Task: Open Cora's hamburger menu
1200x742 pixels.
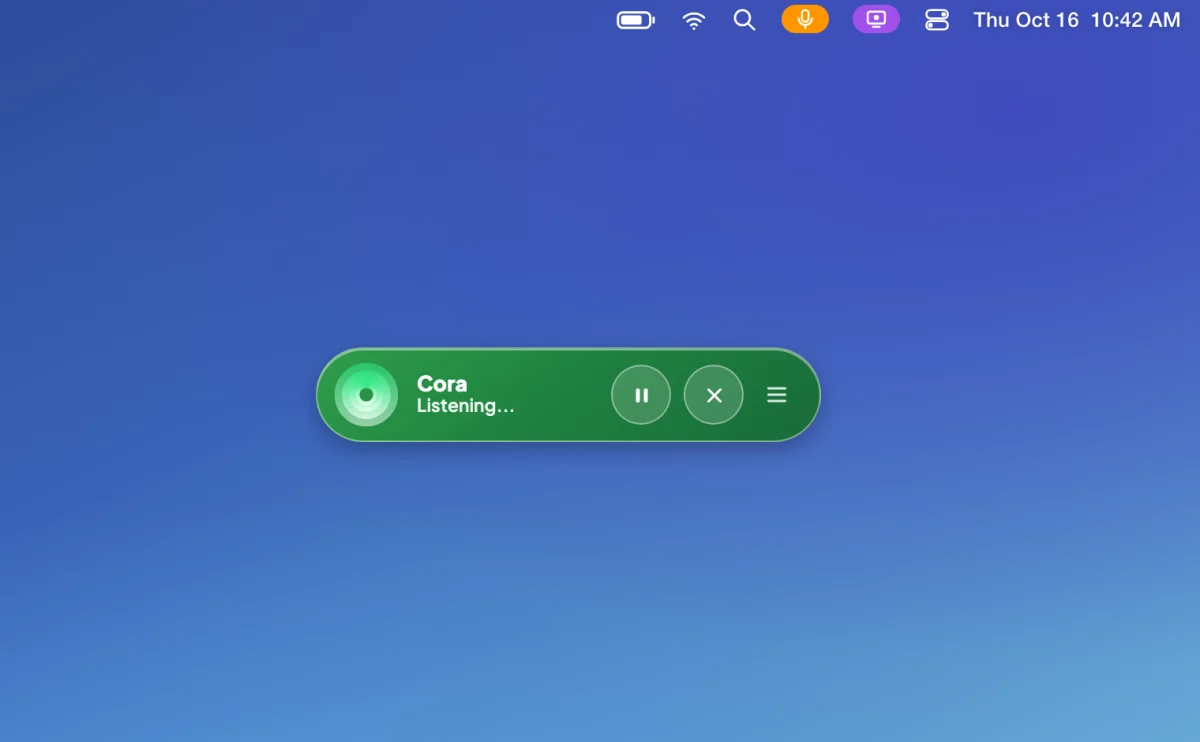Action: tap(777, 395)
